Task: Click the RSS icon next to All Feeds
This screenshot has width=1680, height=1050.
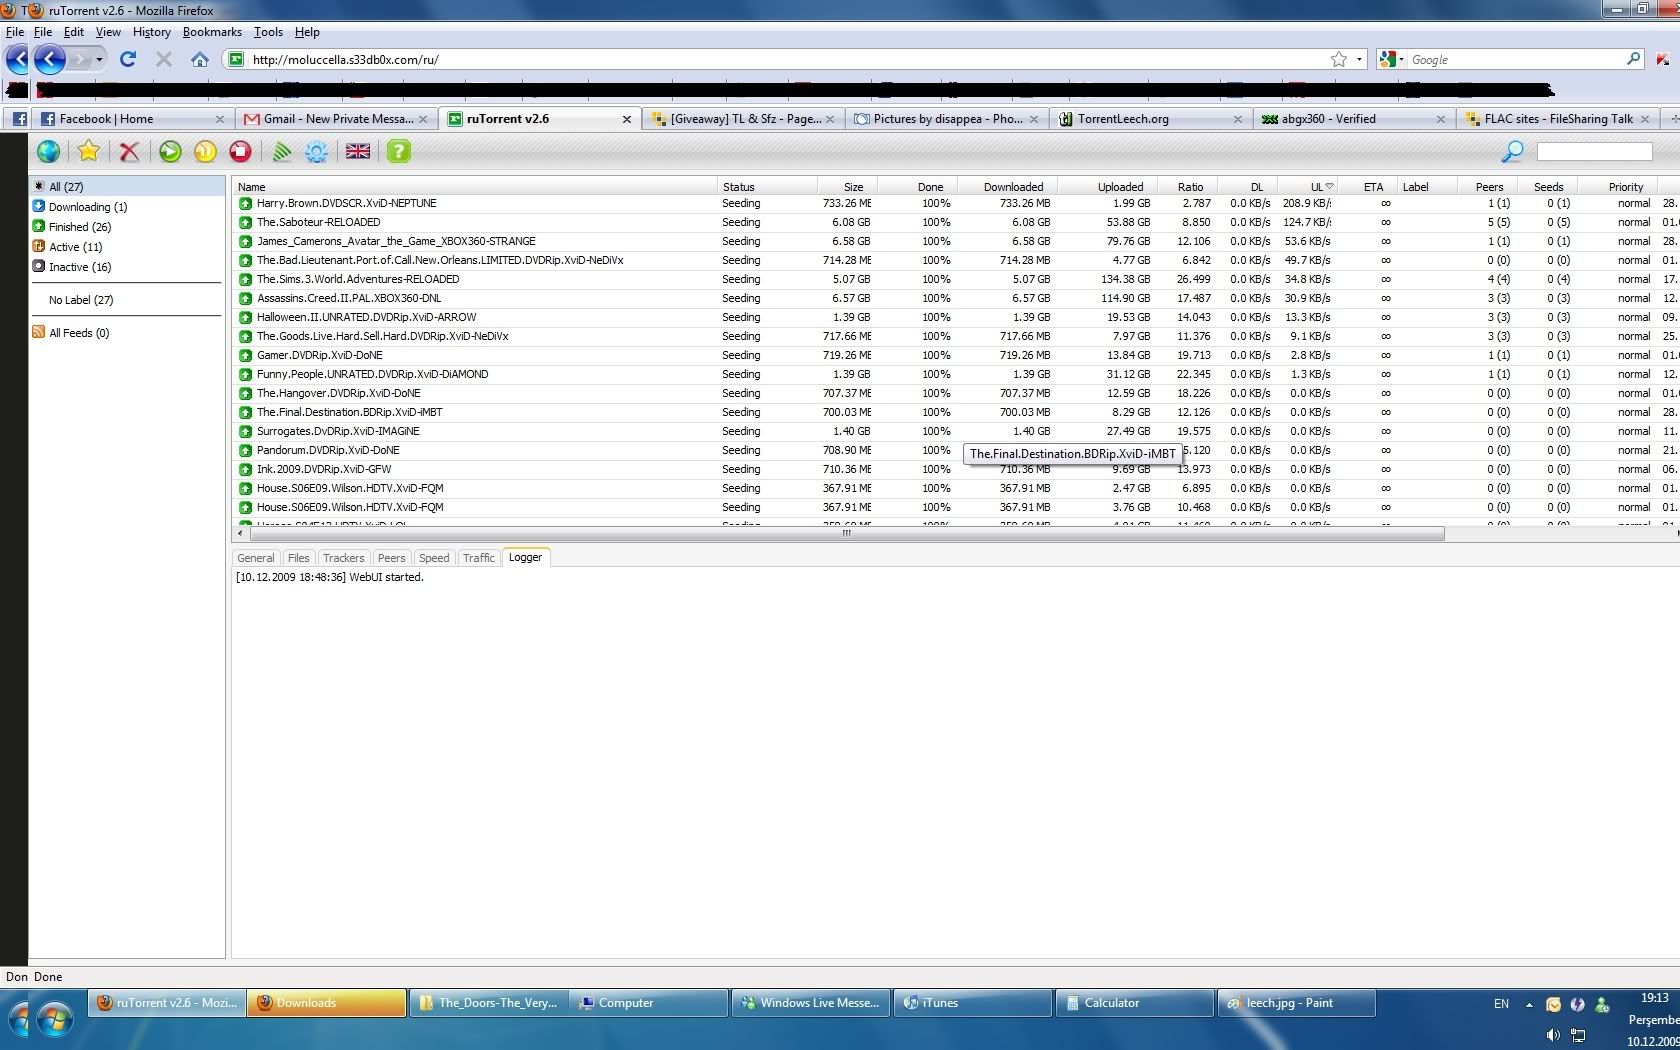Action: pyautogui.click(x=39, y=332)
